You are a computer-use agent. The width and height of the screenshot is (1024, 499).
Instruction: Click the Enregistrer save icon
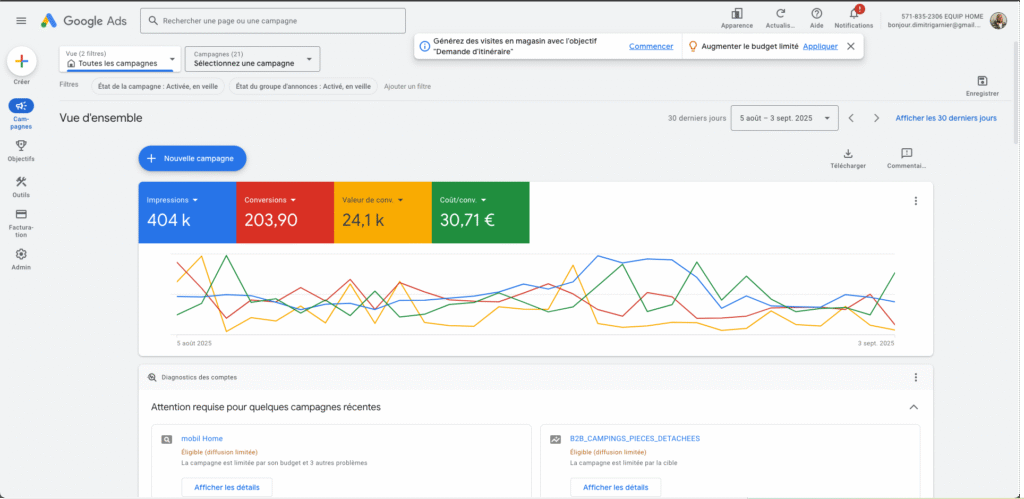(982, 81)
